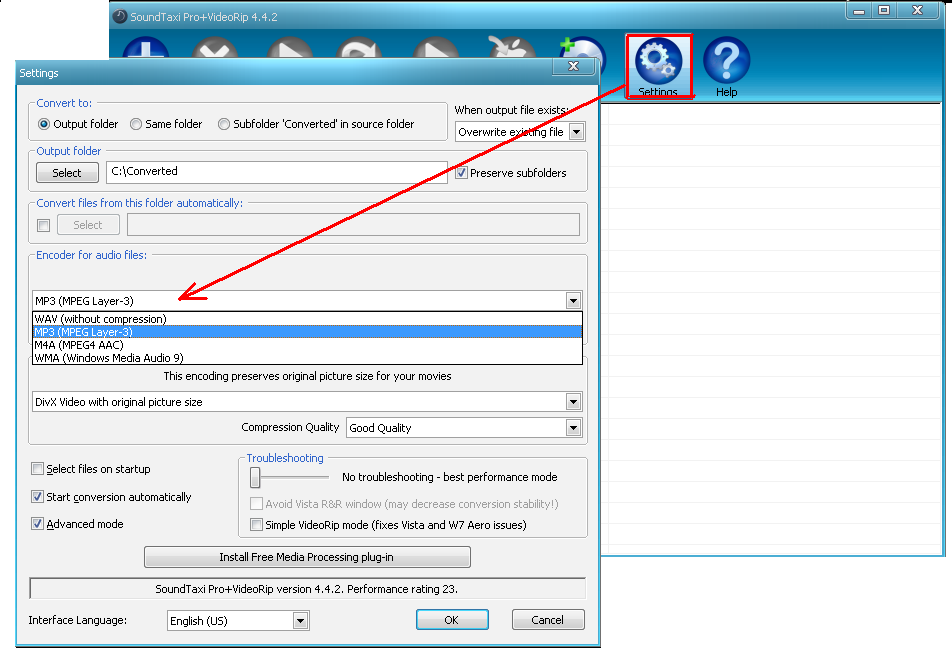Open DivX Video with original size dropdown
The height and width of the screenshot is (648, 952).
573,401
